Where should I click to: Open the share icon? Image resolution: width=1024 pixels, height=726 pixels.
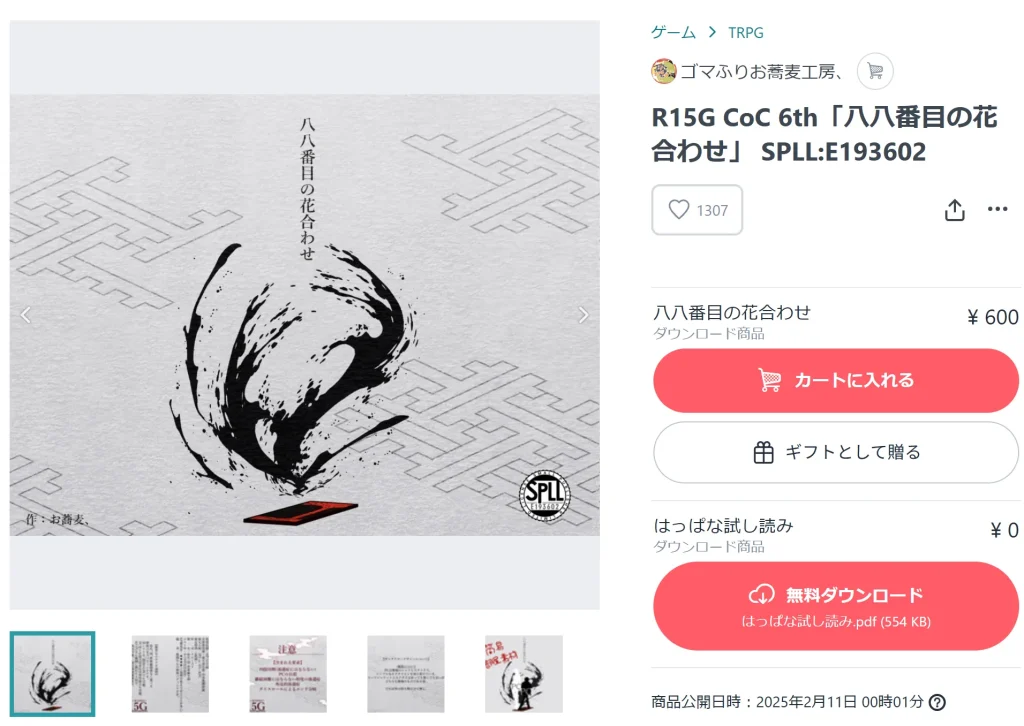click(x=954, y=210)
